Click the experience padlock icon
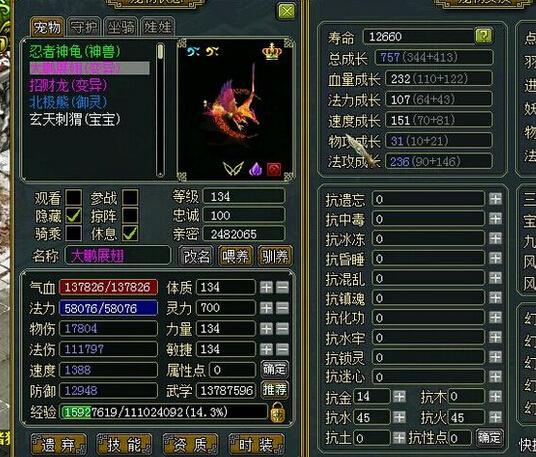 (277, 412)
